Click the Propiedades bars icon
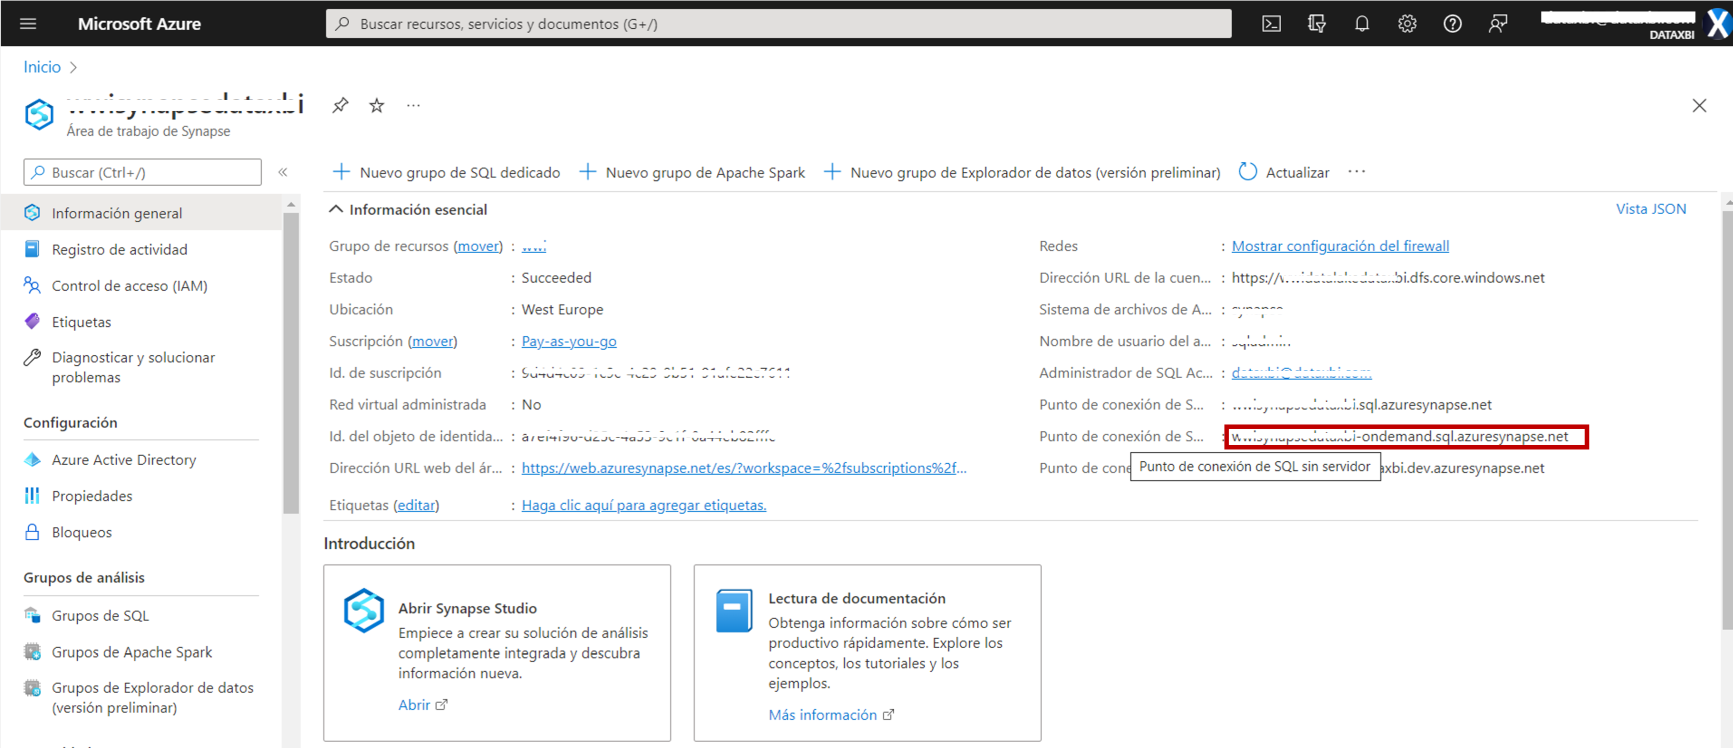This screenshot has height=748, width=1733. point(32,495)
